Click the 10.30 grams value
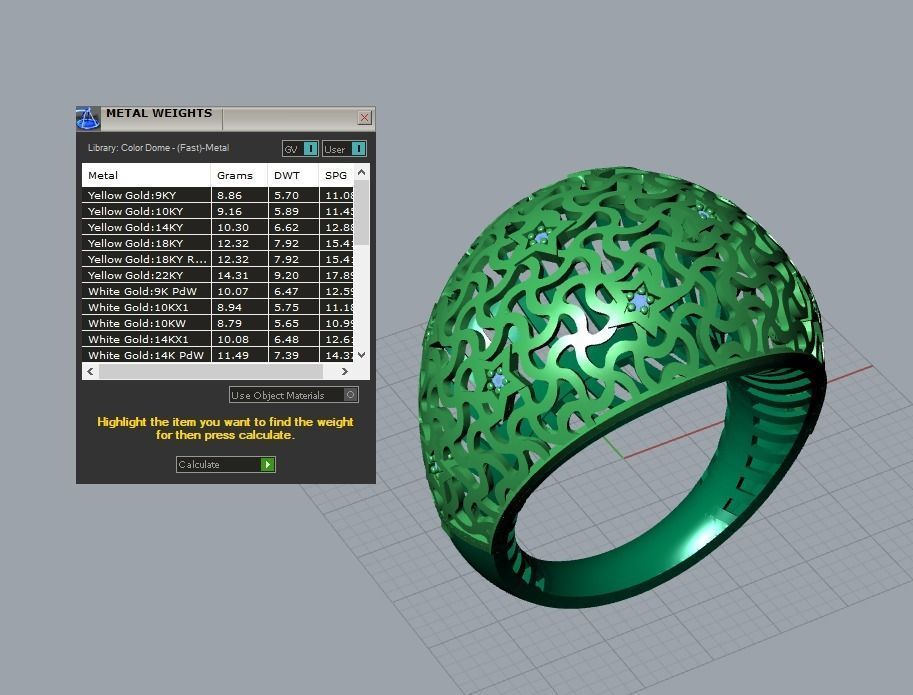Image resolution: width=913 pixels, height=695 pixels. (233, 228)
